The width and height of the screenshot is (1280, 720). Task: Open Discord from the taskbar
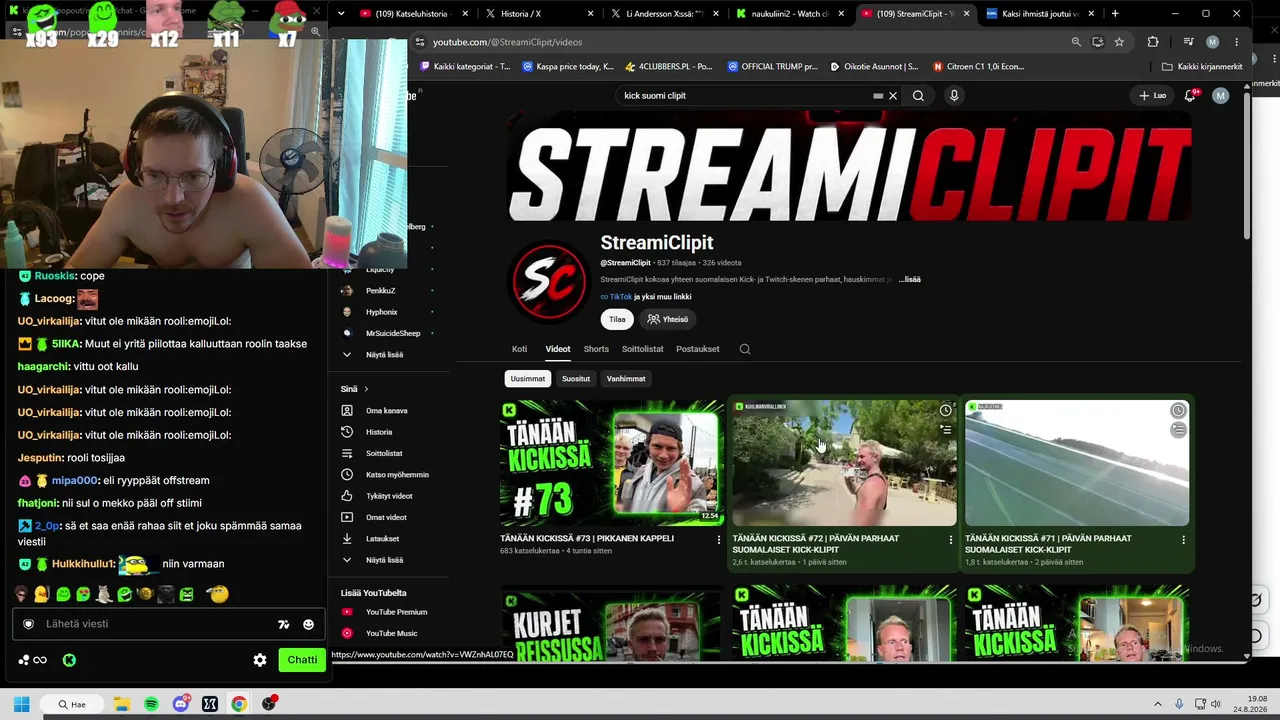coord(181,704)
